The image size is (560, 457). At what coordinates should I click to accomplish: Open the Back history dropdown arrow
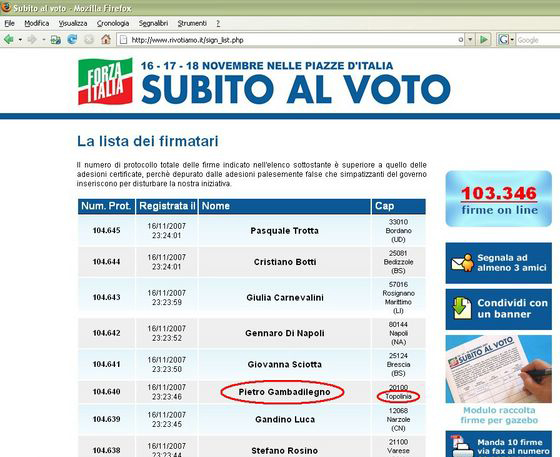point(20,40)
